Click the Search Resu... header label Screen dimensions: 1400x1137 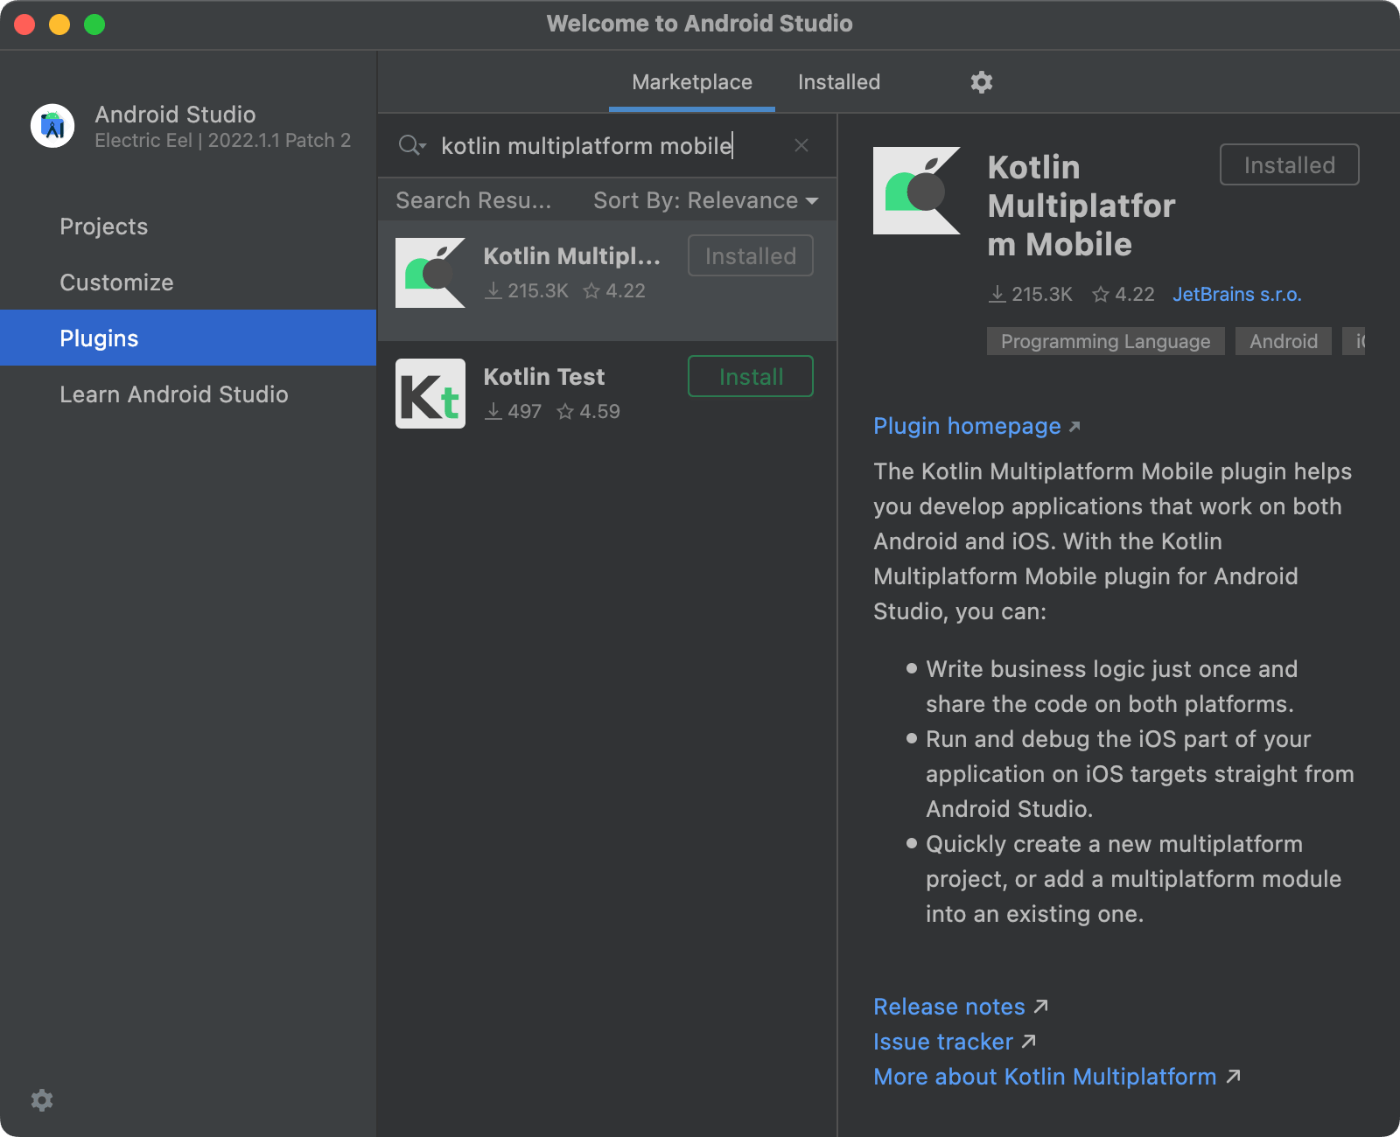tap(473, 200)
